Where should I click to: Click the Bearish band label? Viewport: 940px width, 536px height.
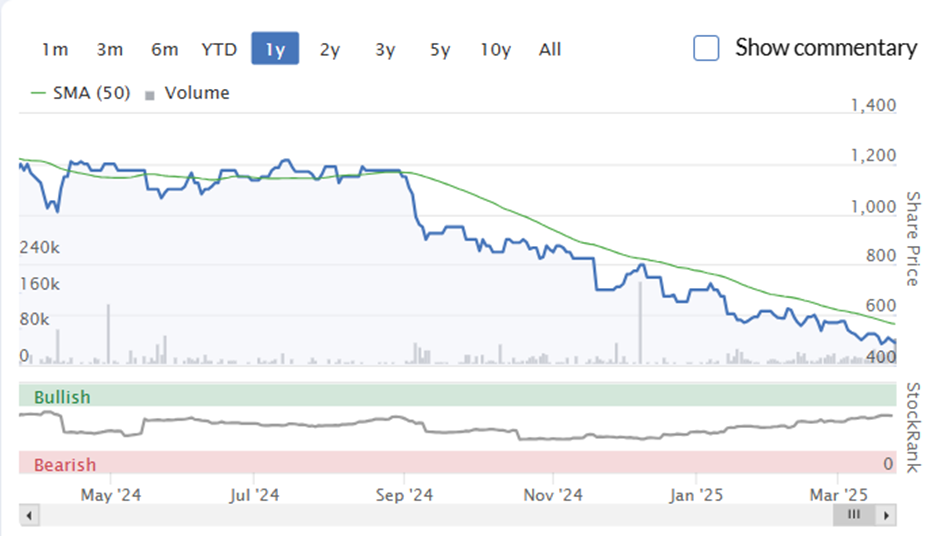tap(65, 465)
